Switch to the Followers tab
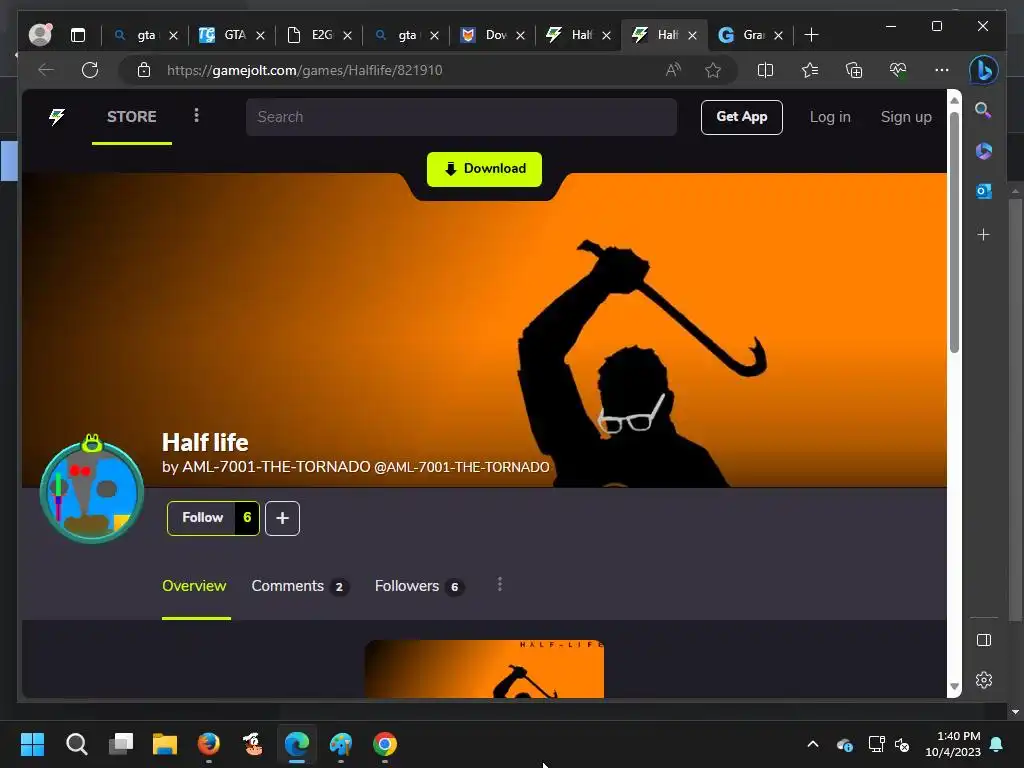Screen dimensions: 1024x768 (x=419, y=586)
